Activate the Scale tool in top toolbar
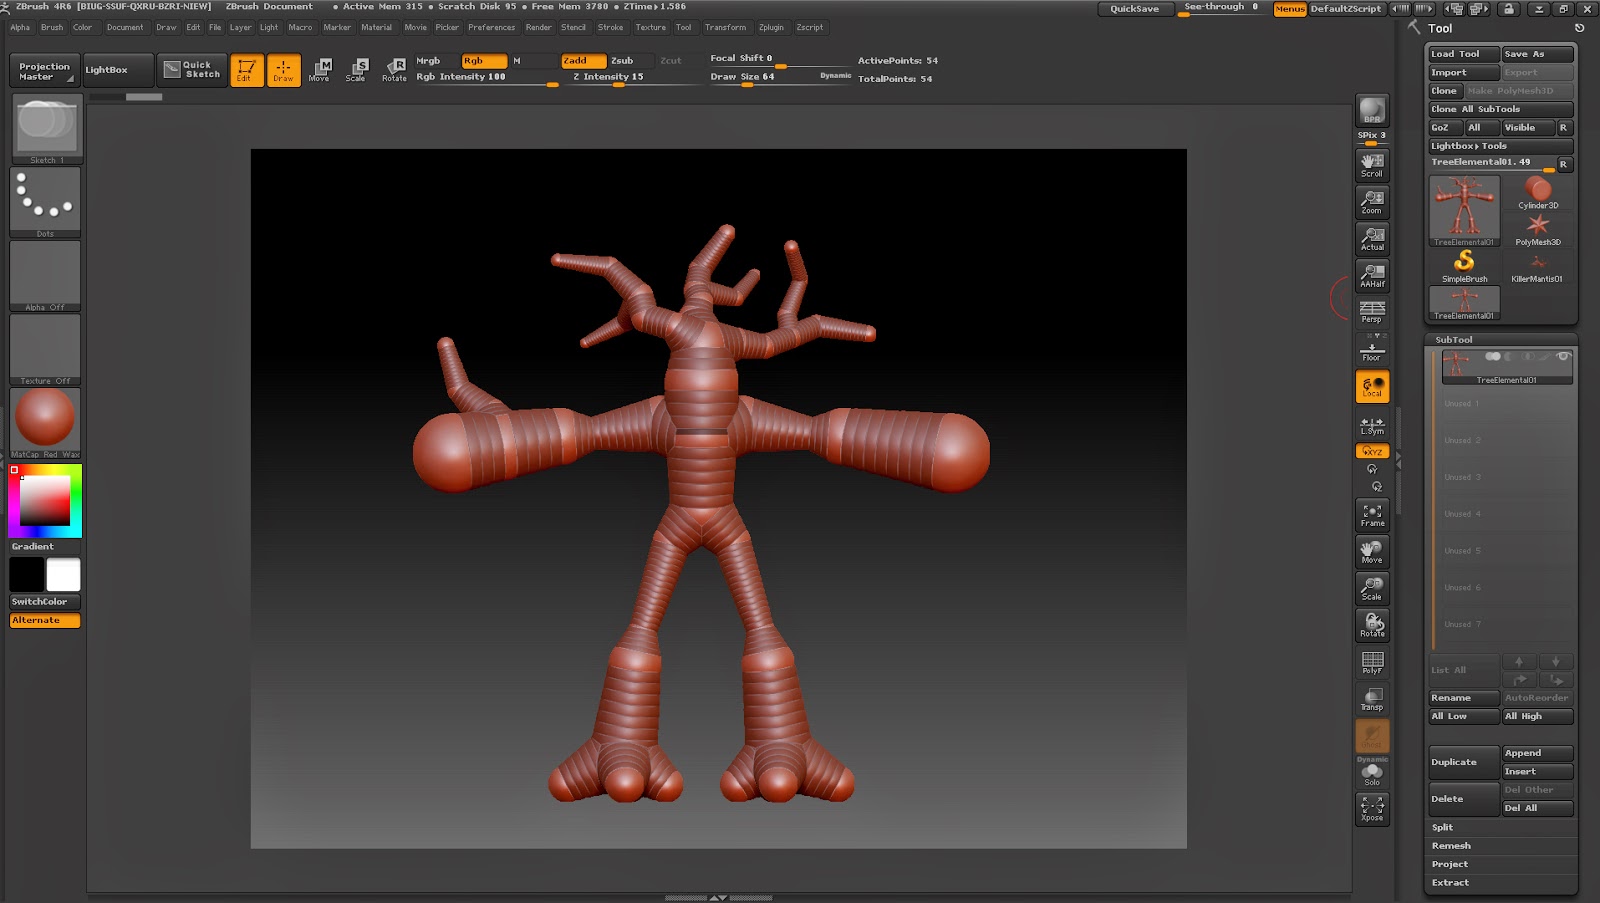The height and width of the screenshot is (903, 1600). click(356, 69)
